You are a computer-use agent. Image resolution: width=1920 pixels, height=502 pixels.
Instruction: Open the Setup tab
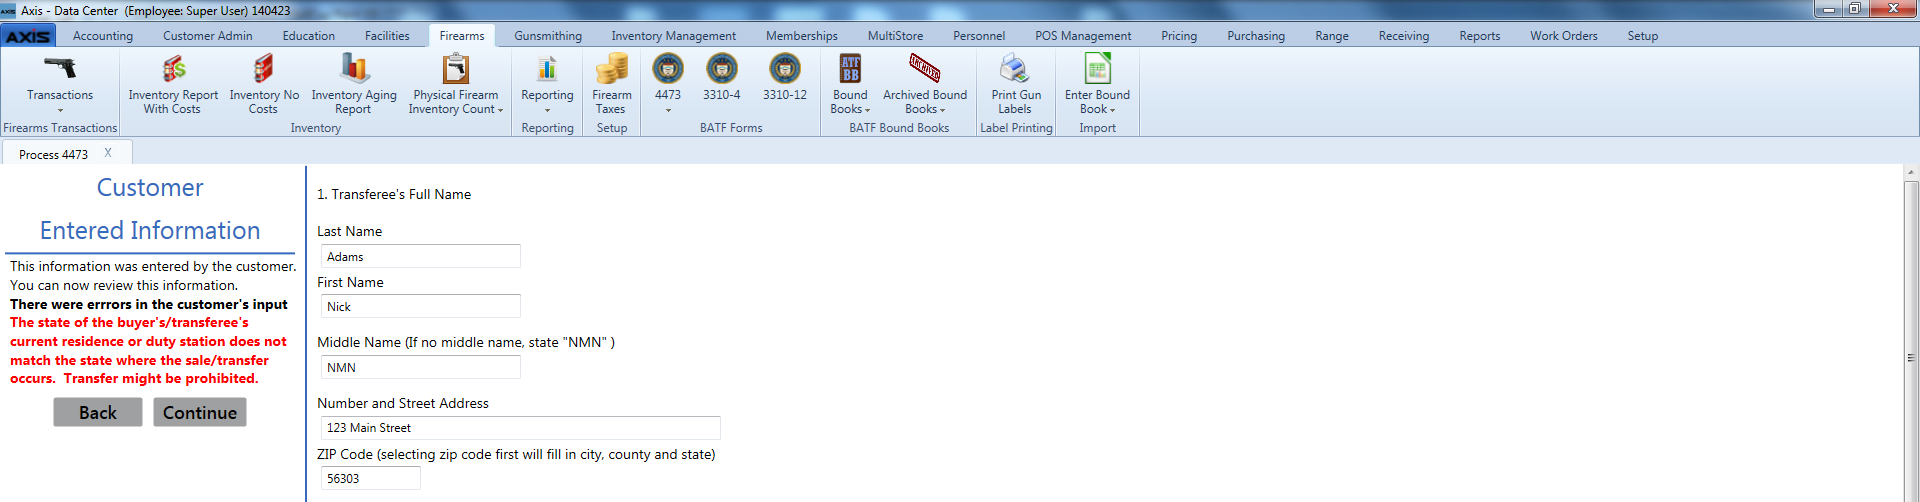tap(1643, 36)
